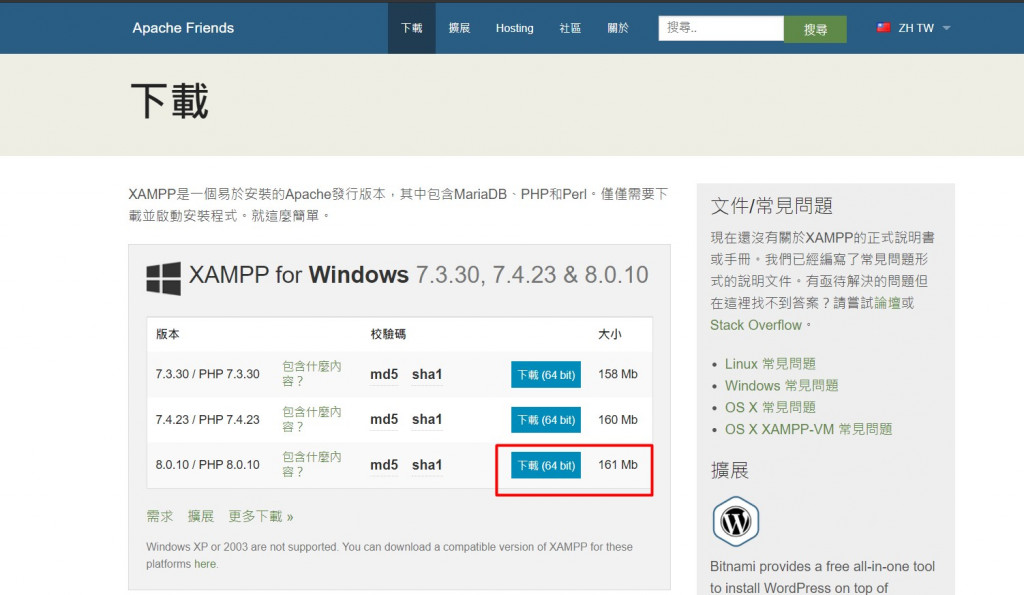Focus the 搜尋 search input field

[721, 28]
